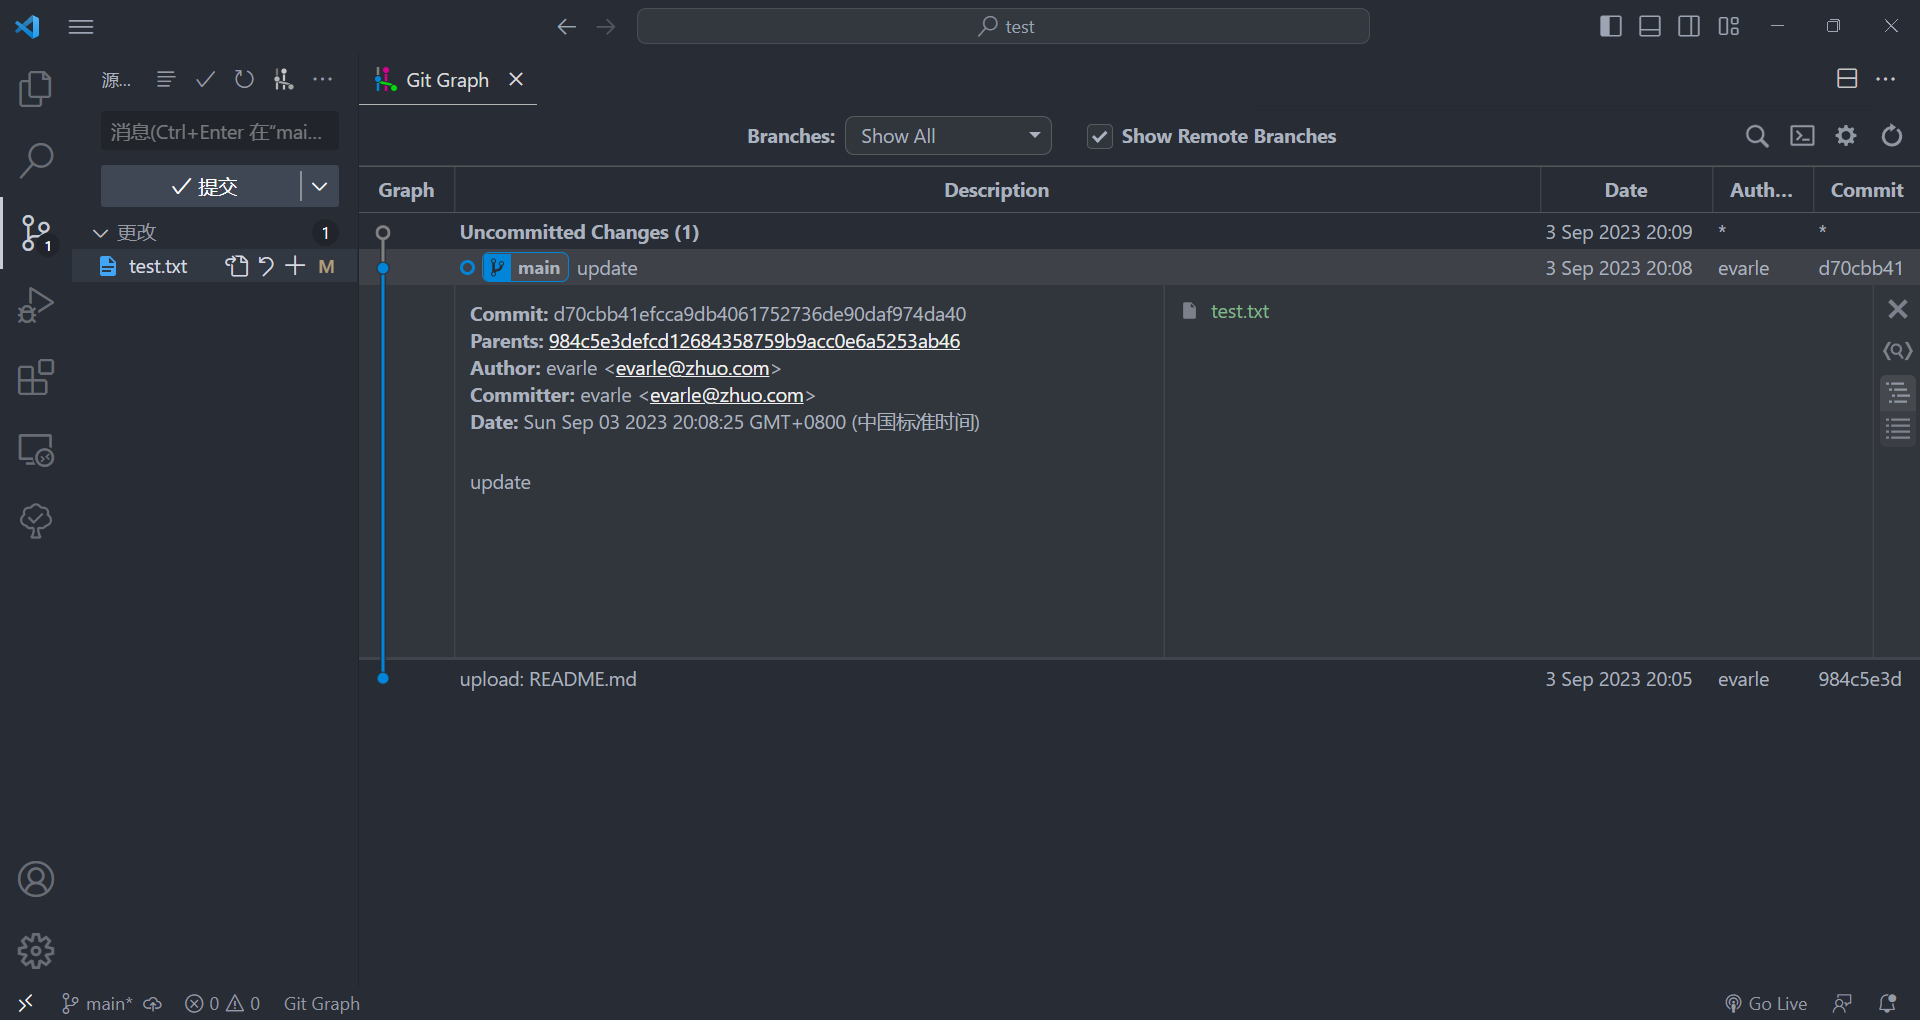Split the editor layout icon

coord(1847,79)
